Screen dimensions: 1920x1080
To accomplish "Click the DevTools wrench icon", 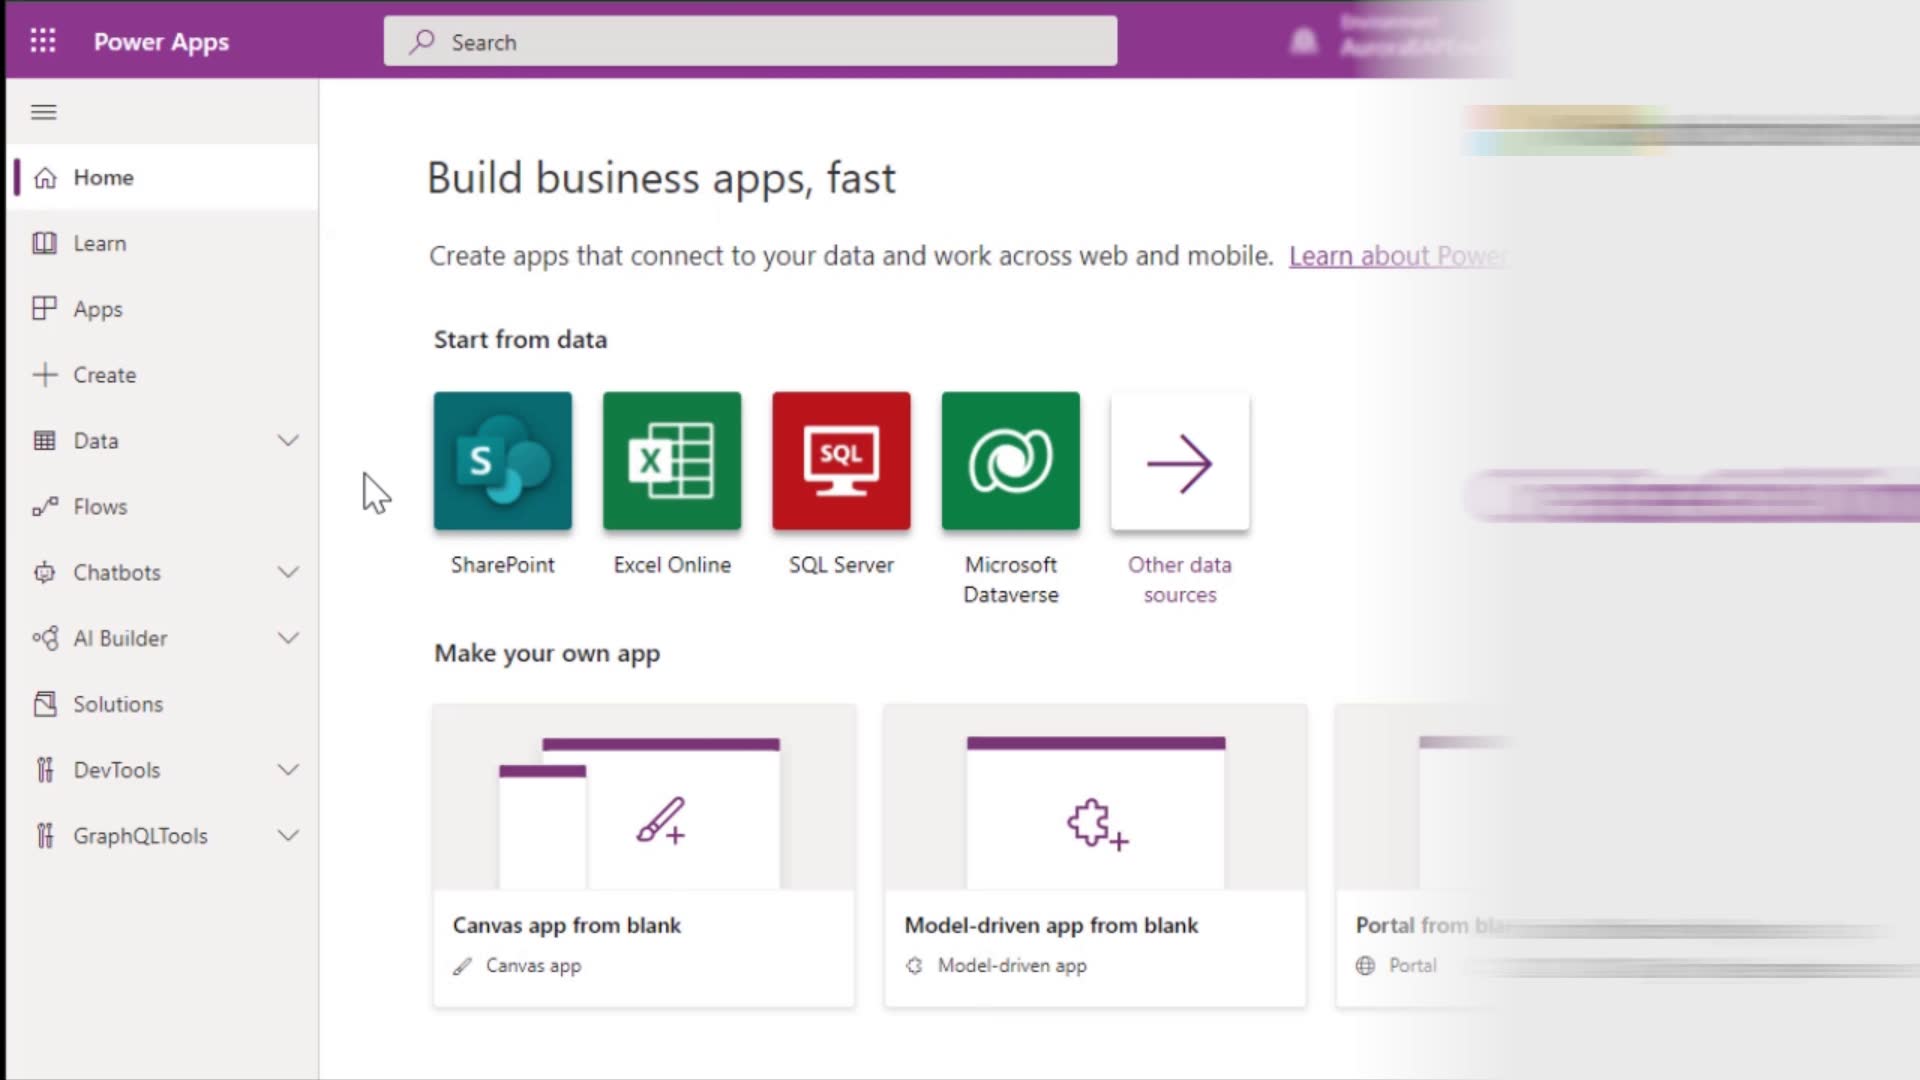I will pyautogui.click(x=45, y=770).
